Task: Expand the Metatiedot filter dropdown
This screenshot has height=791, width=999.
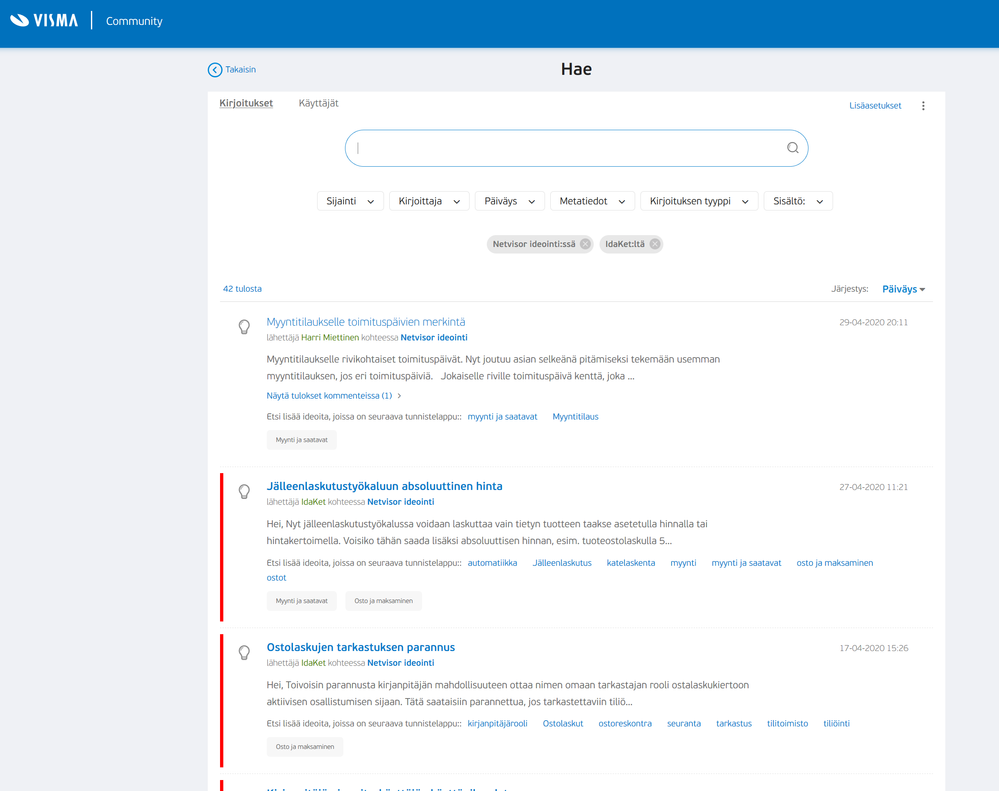Action: pos(593,201)
